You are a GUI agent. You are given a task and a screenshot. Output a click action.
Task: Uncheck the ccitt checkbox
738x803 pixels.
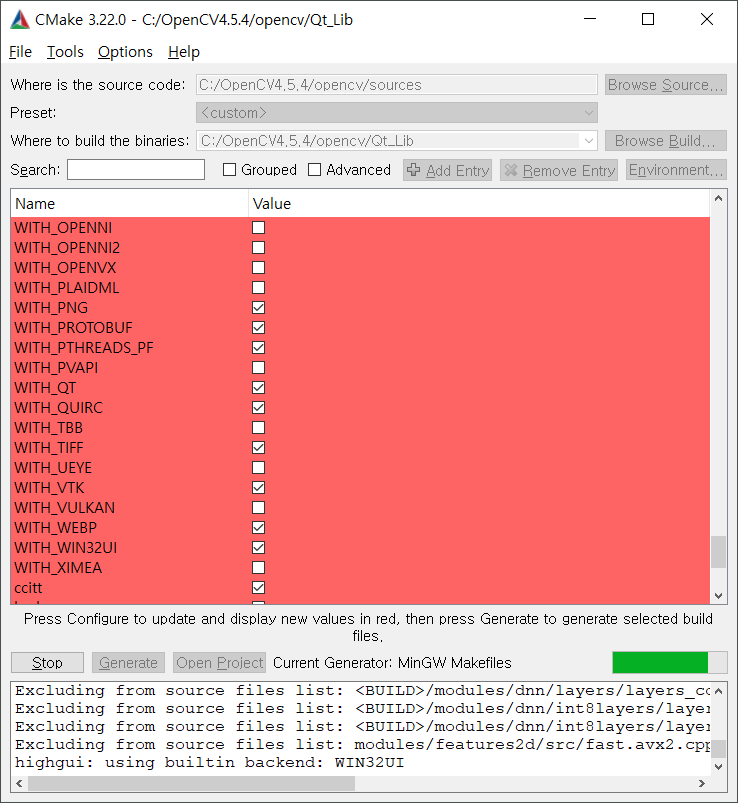(259, 587)
